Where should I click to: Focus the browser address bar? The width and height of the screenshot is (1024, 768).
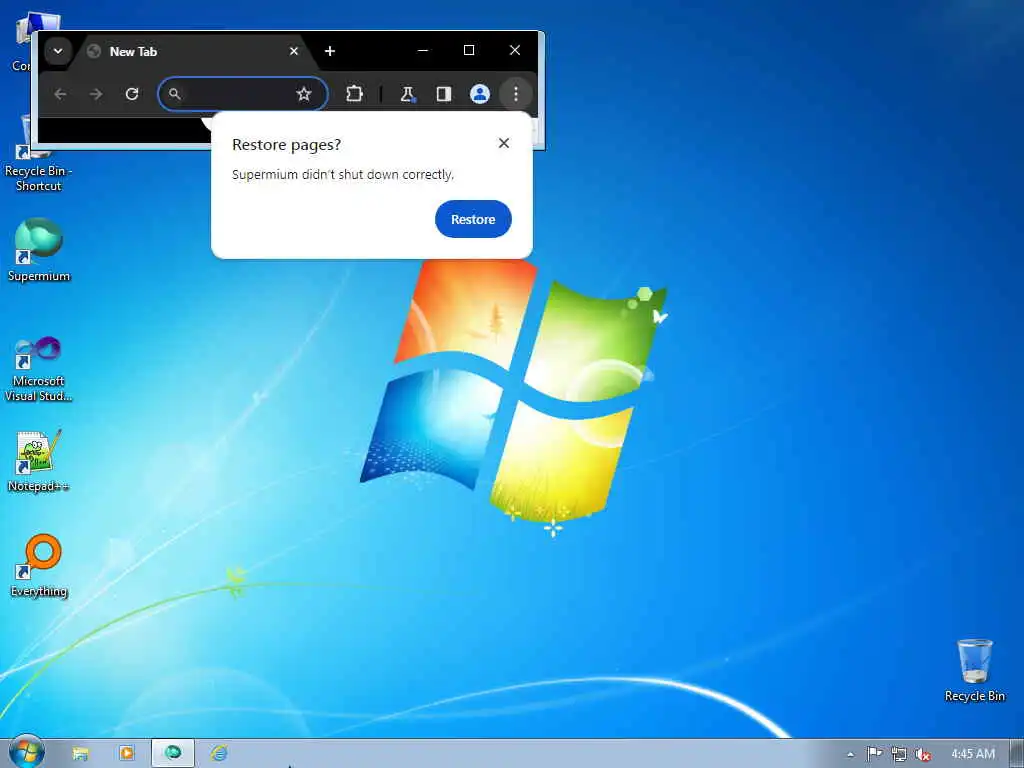point(242,94)
